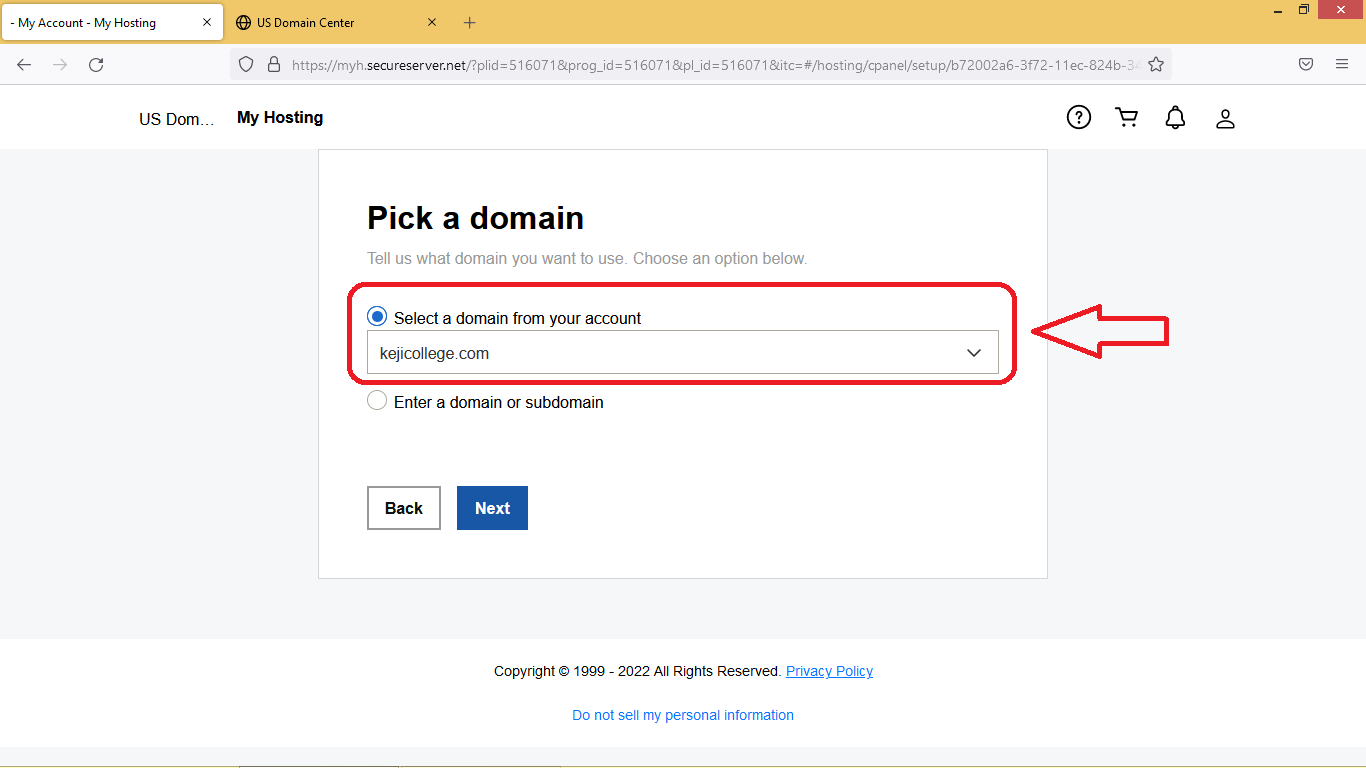
Task: Click the Save to Pocket icon
Action: 1306,65
